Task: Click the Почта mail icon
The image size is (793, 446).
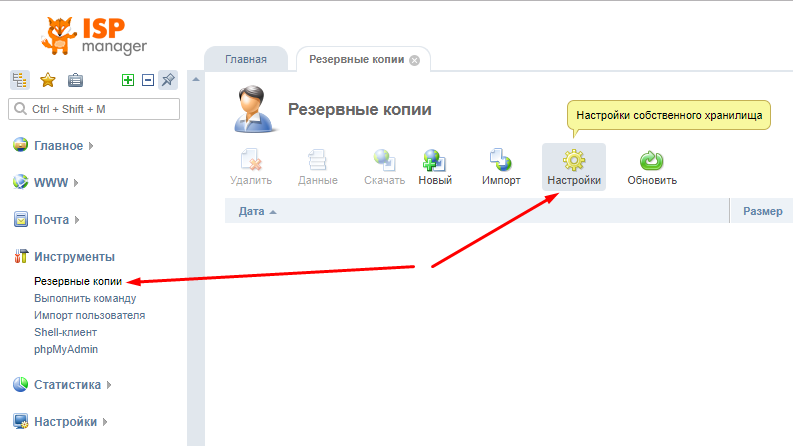Action: pos(20,219)
